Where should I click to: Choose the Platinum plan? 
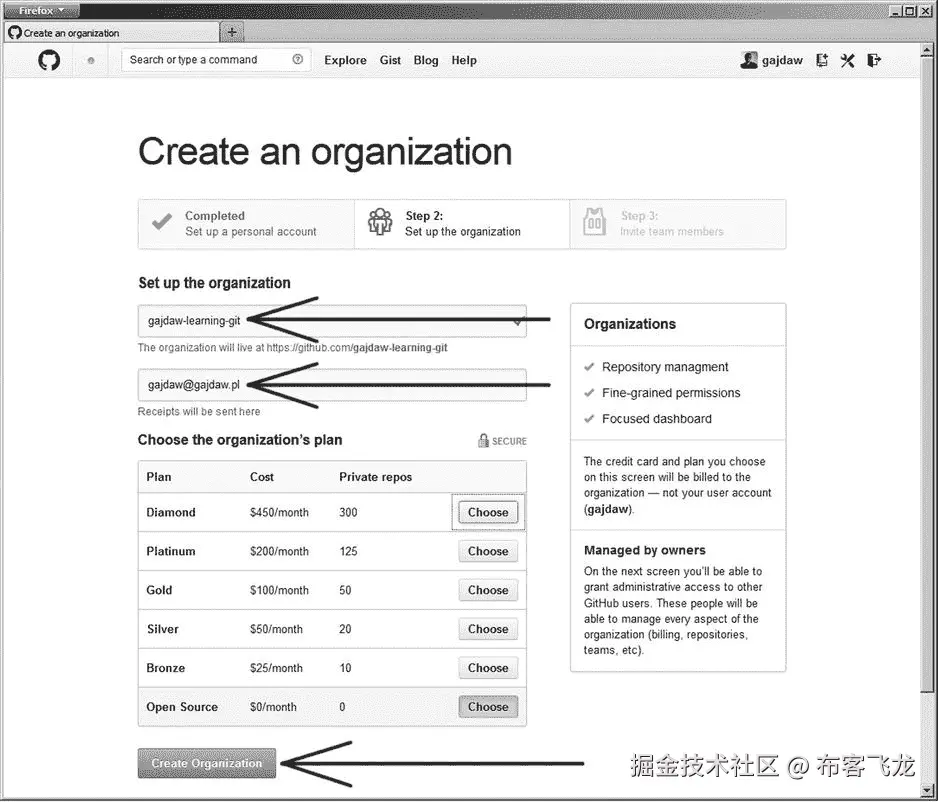pyautogui.click(x=488, y=551)
